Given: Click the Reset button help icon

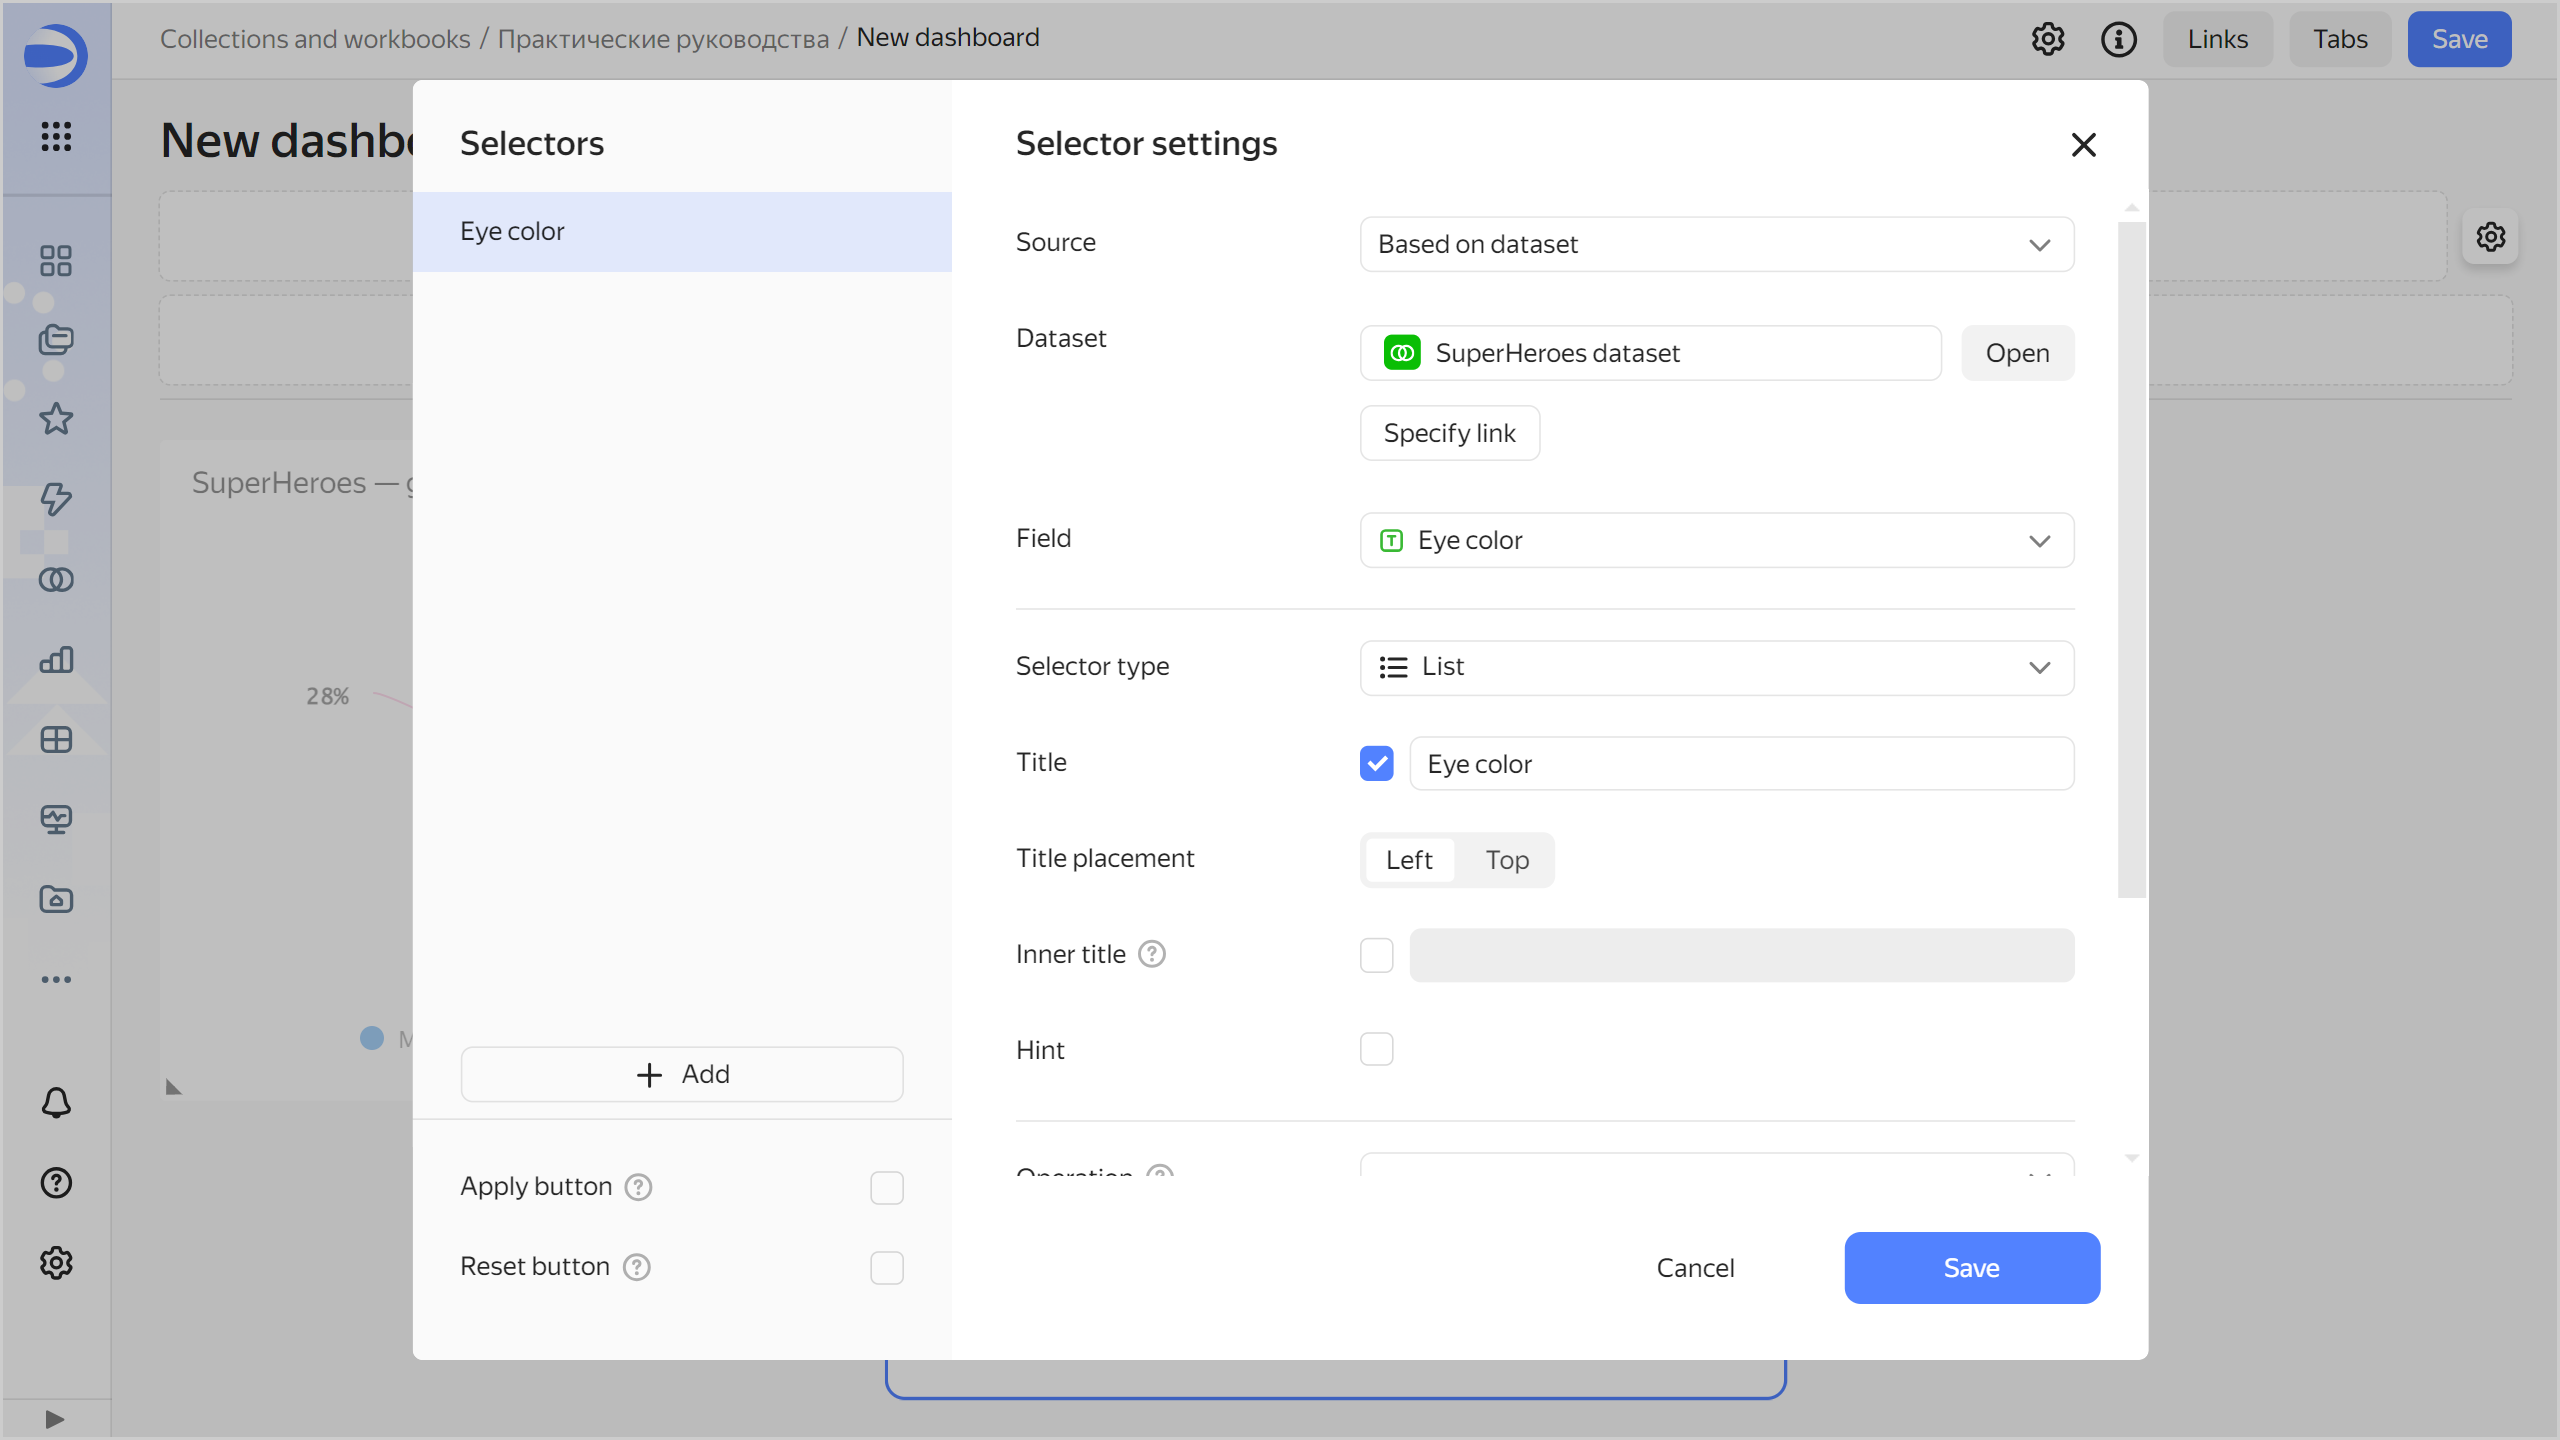Looking at the screenshot, I should [x=637, y=1267].
